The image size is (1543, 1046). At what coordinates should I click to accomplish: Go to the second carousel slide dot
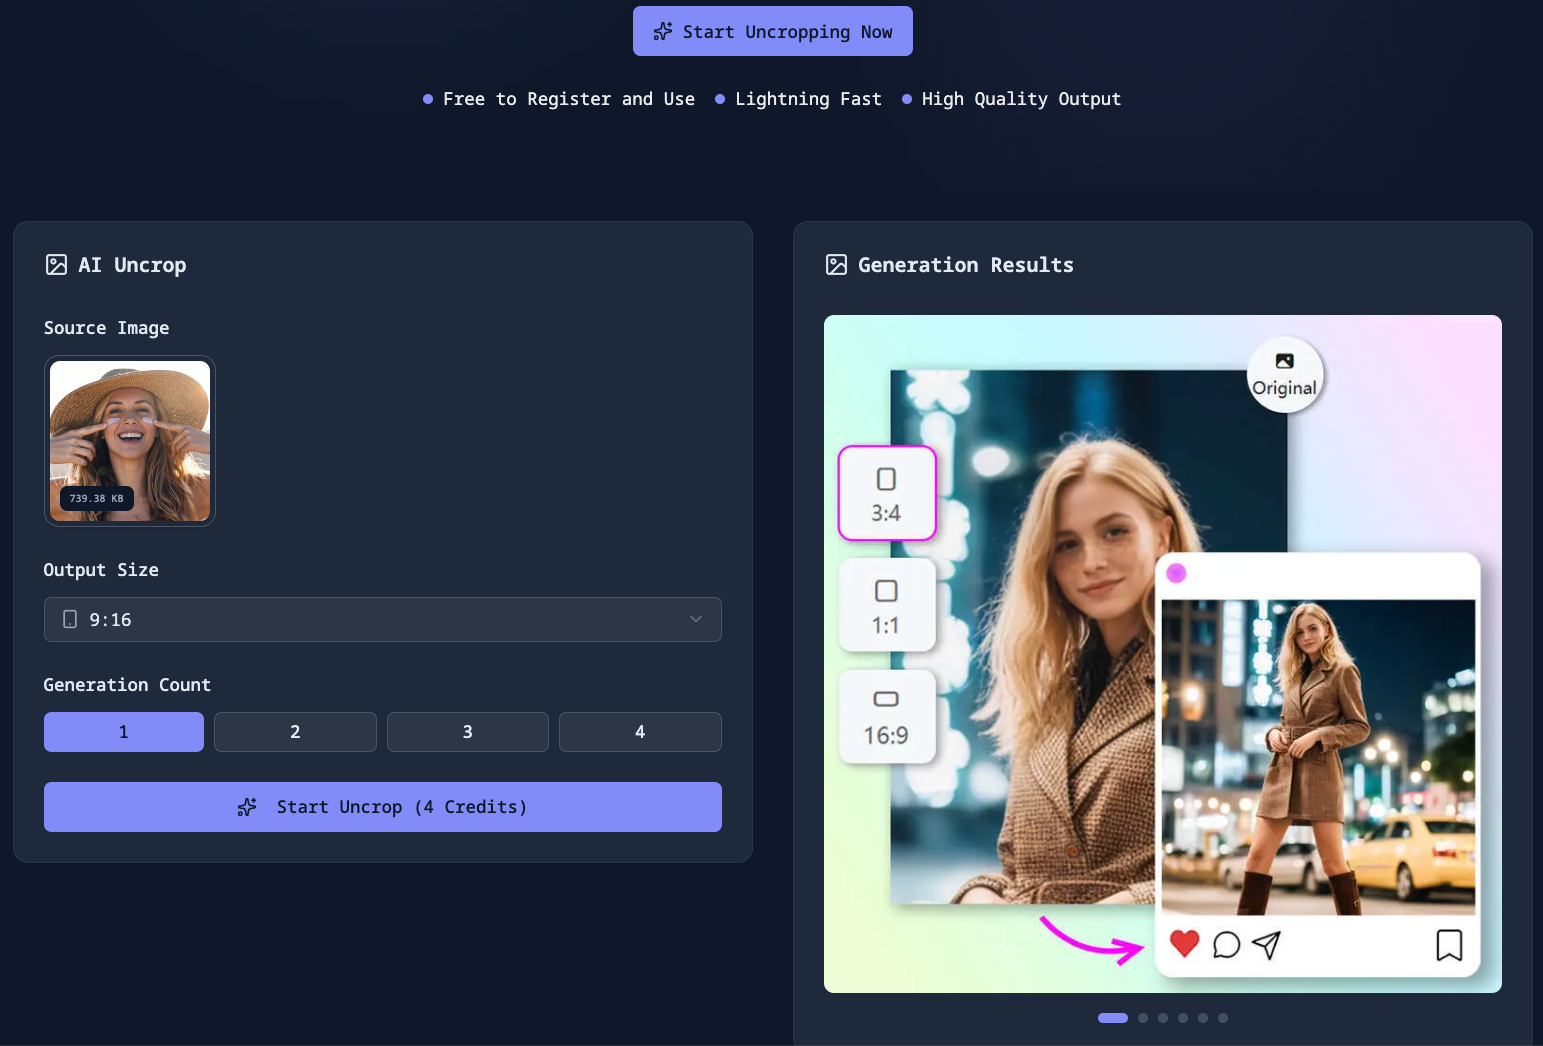pyautogui.click(x=1143, y=1018)
